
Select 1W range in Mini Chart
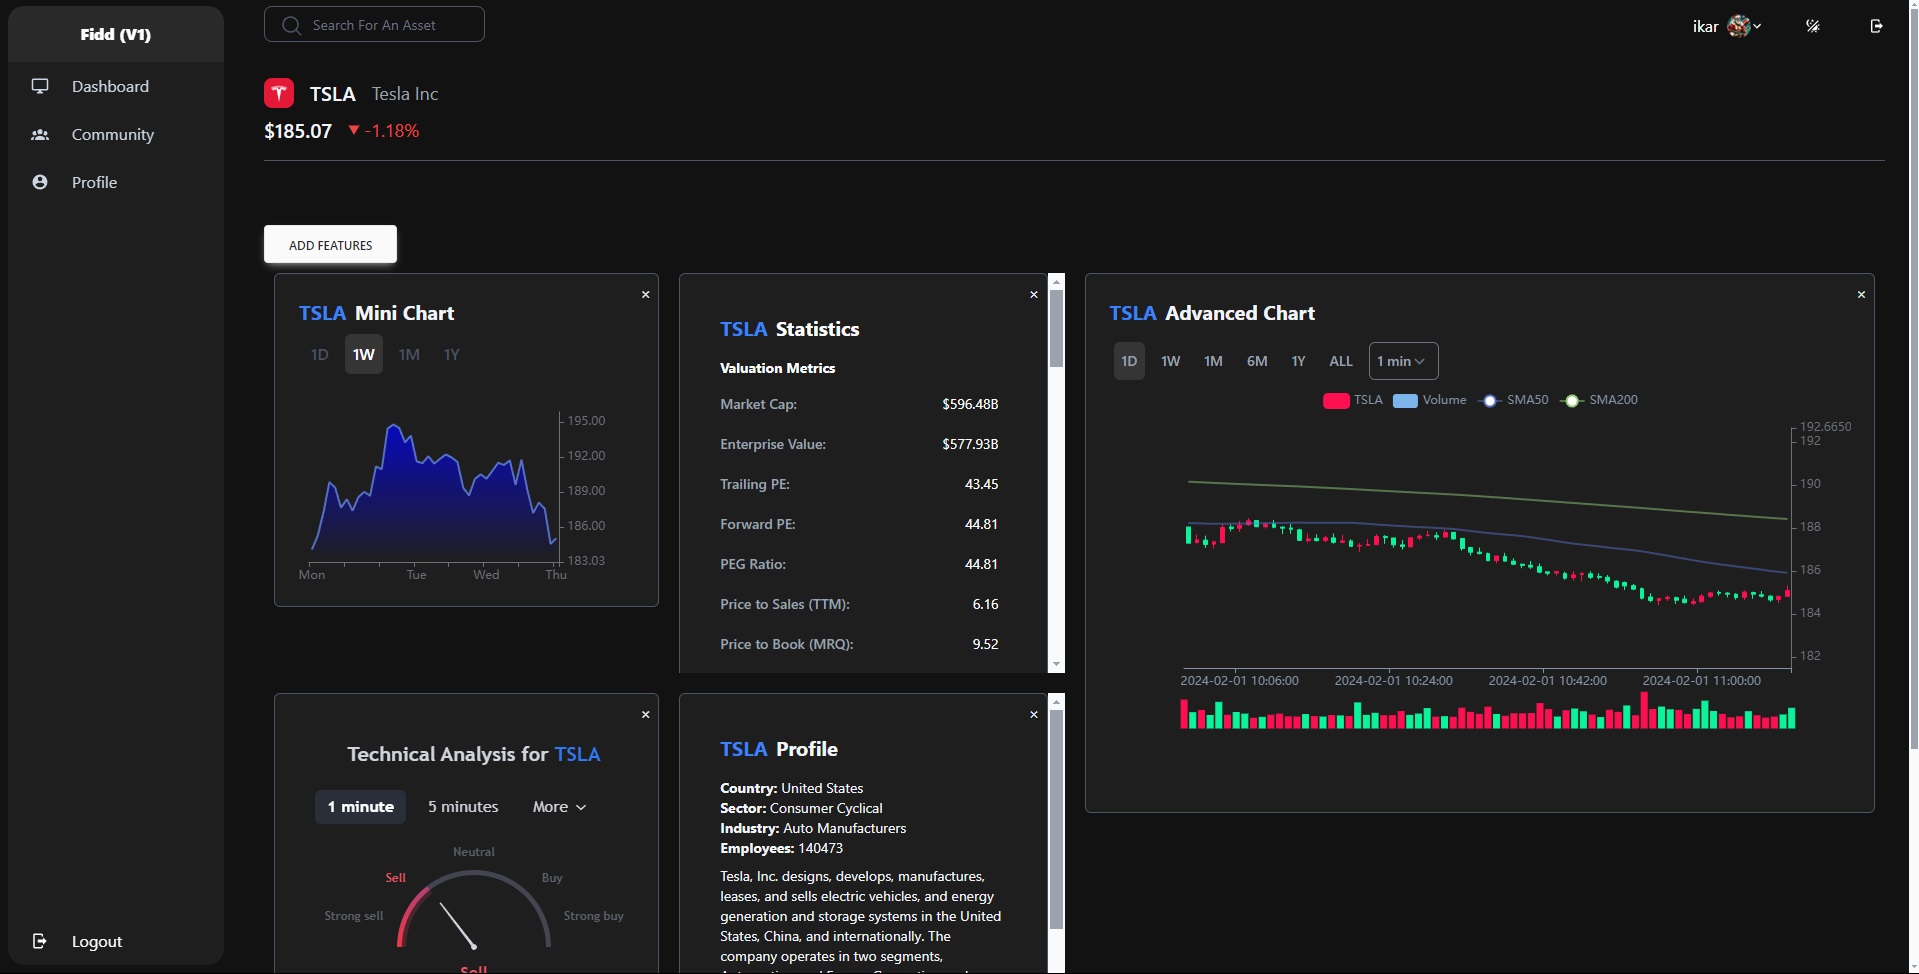click(364, 354)
